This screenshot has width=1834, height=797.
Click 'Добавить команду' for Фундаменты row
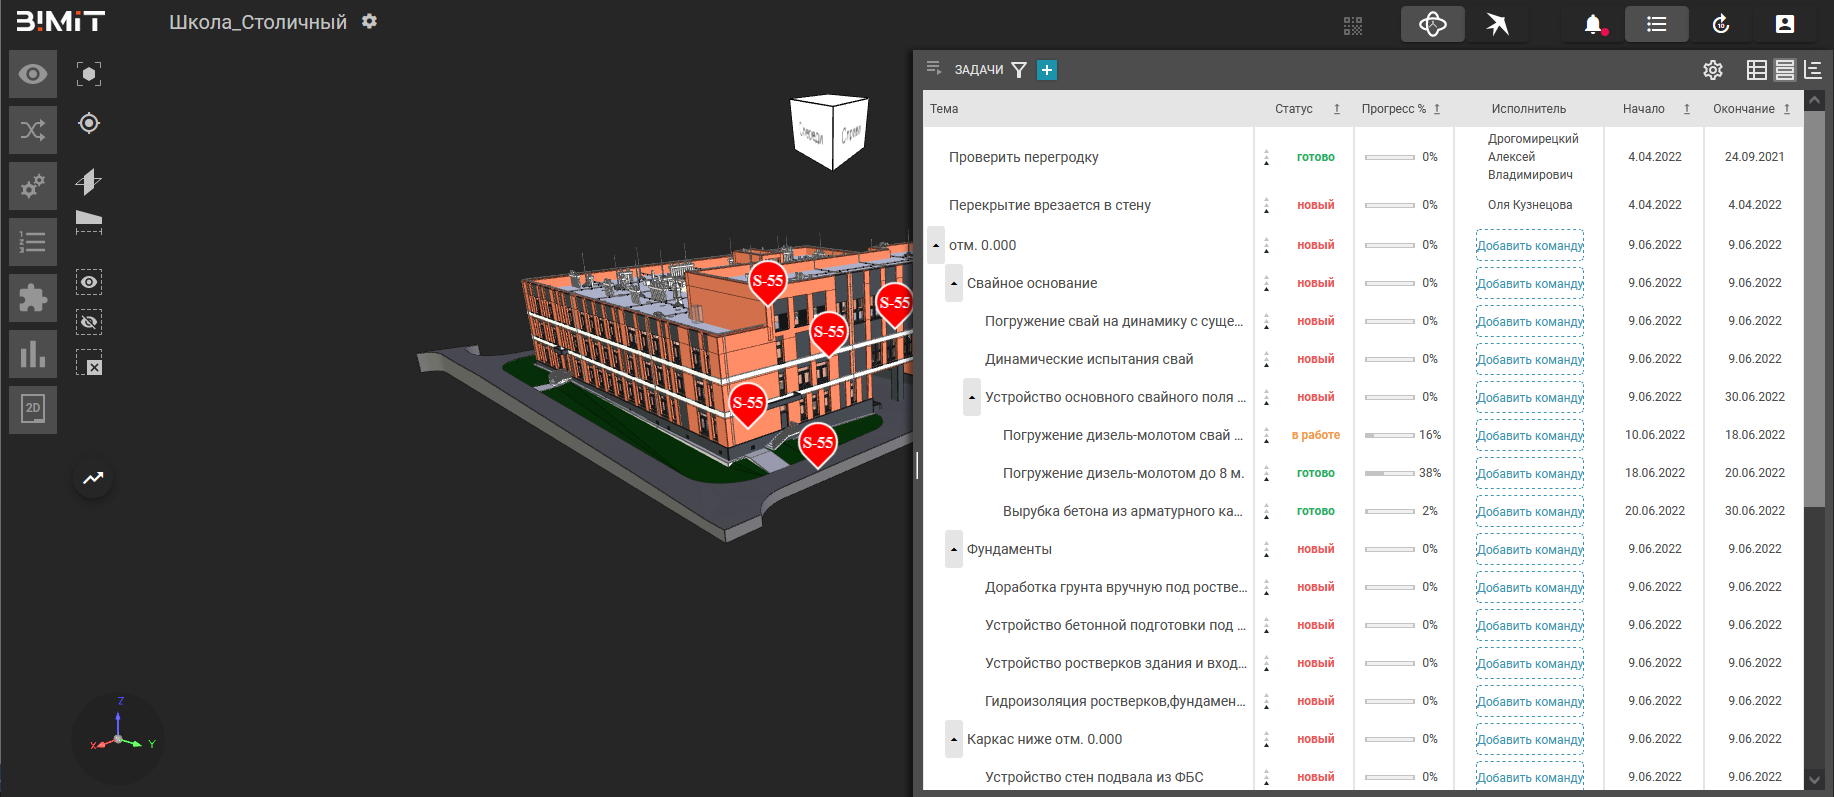pos(1529,550)
